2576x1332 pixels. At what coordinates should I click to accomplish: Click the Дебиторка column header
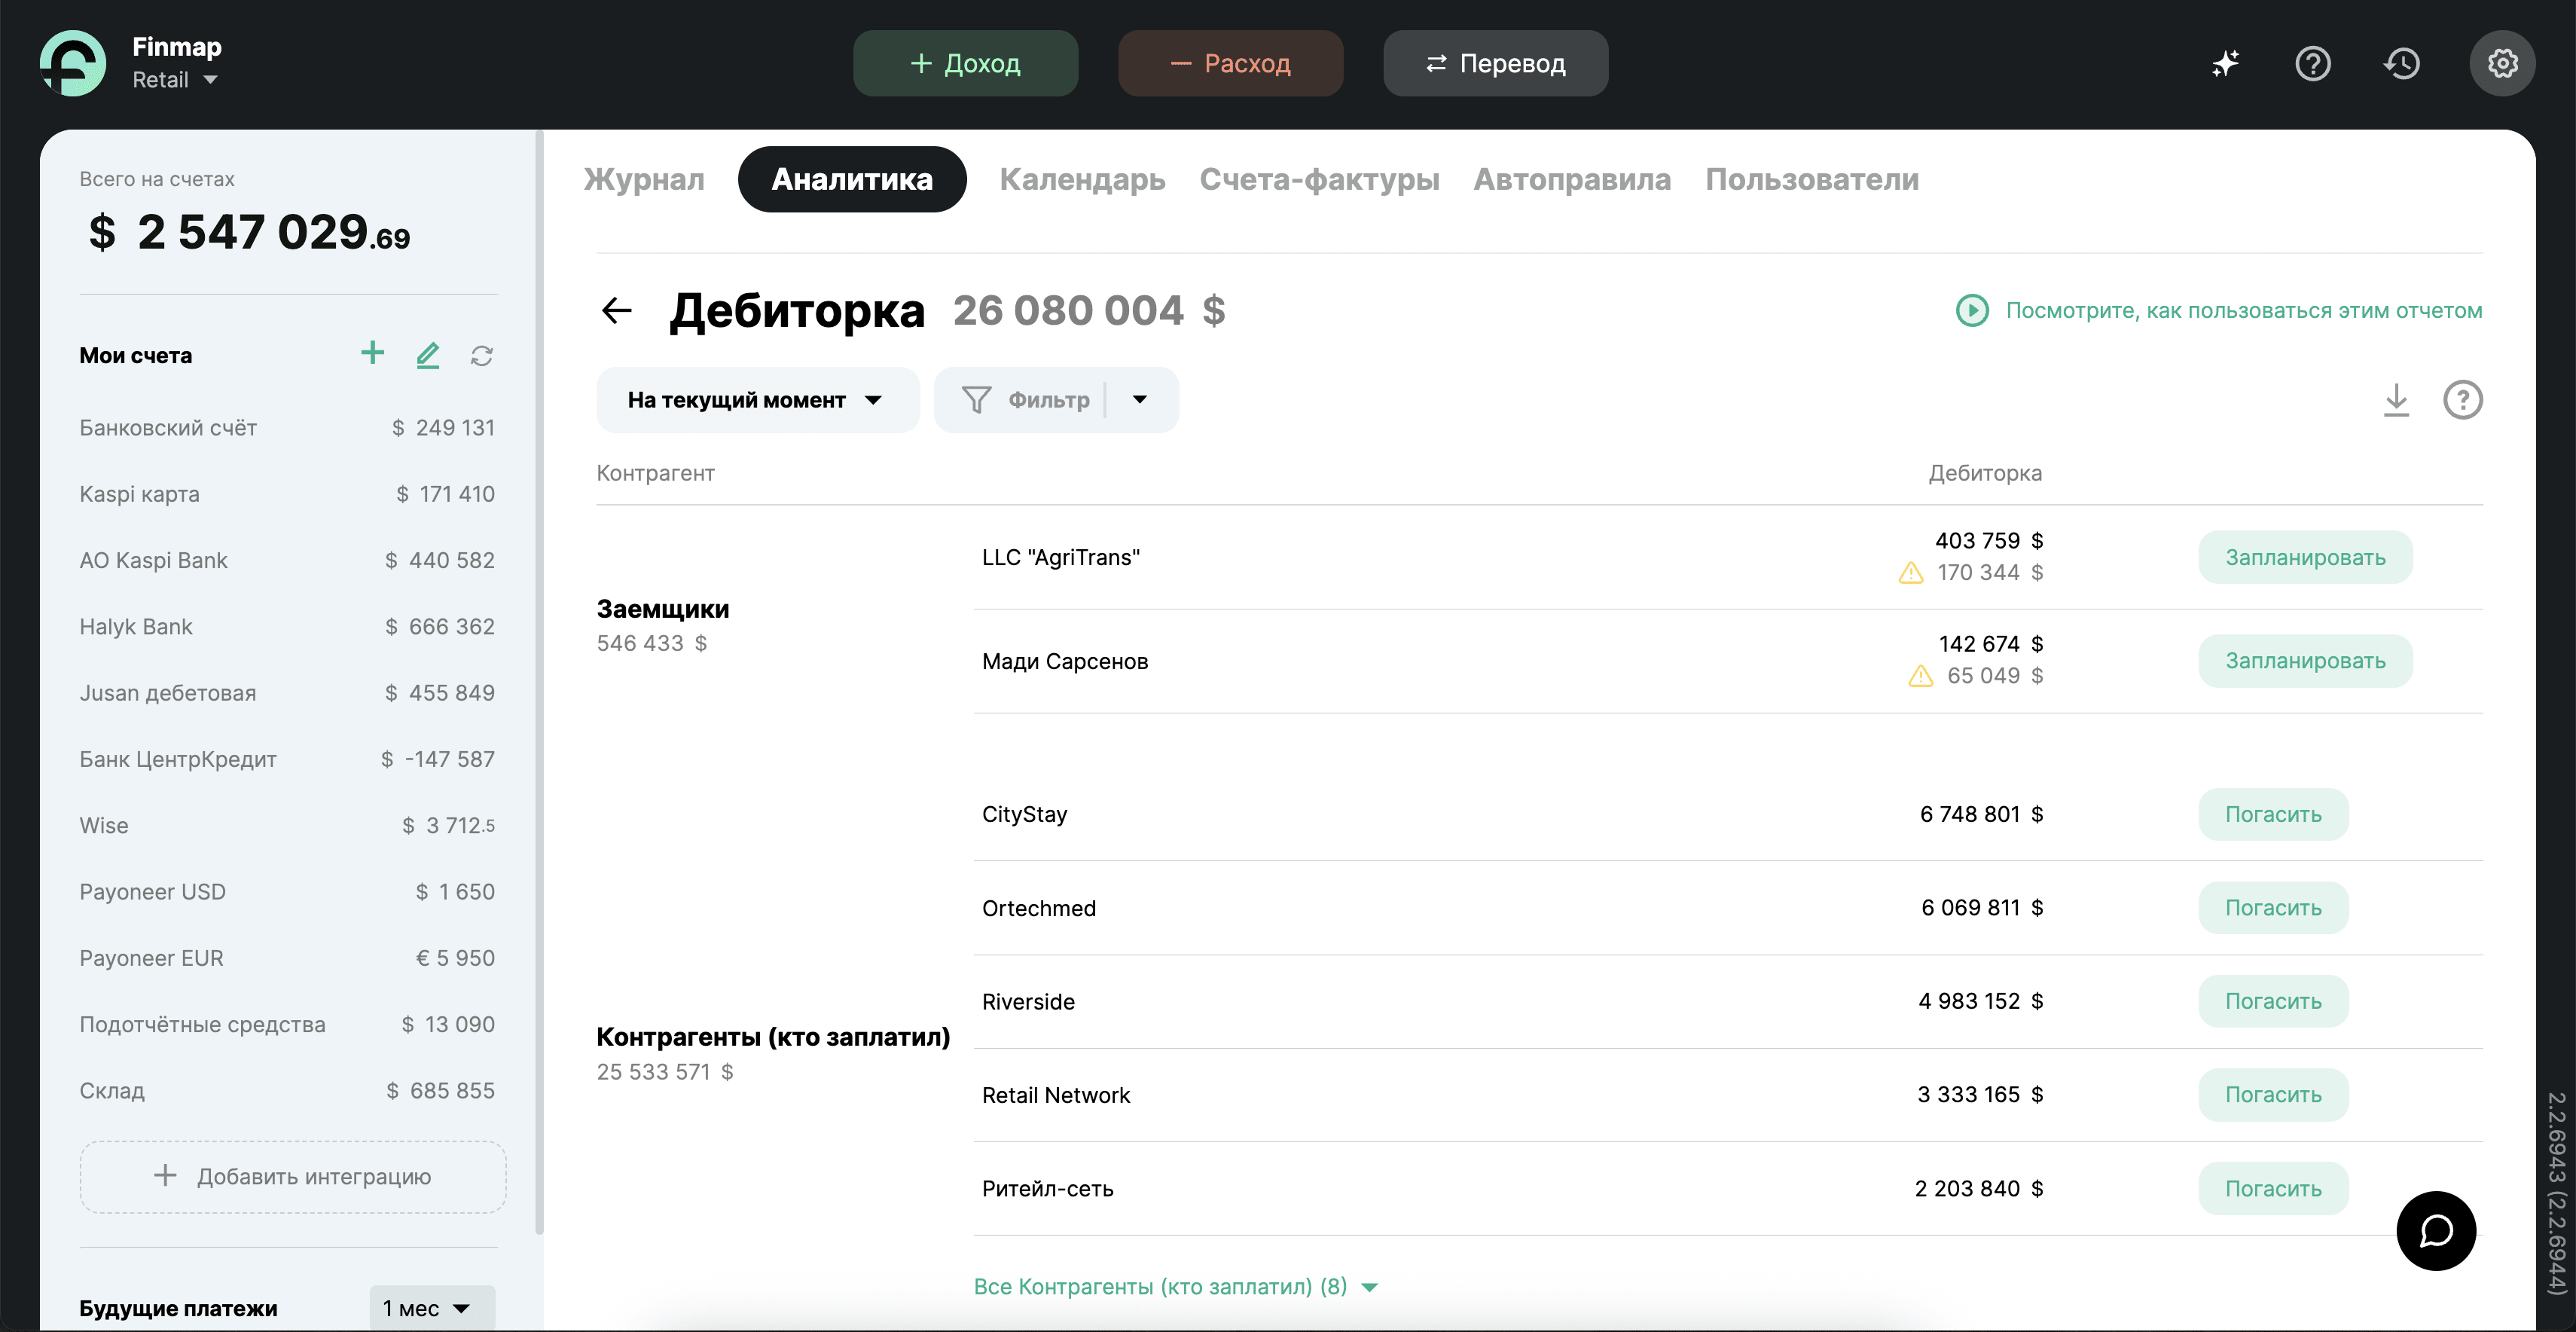[1985, 474]
